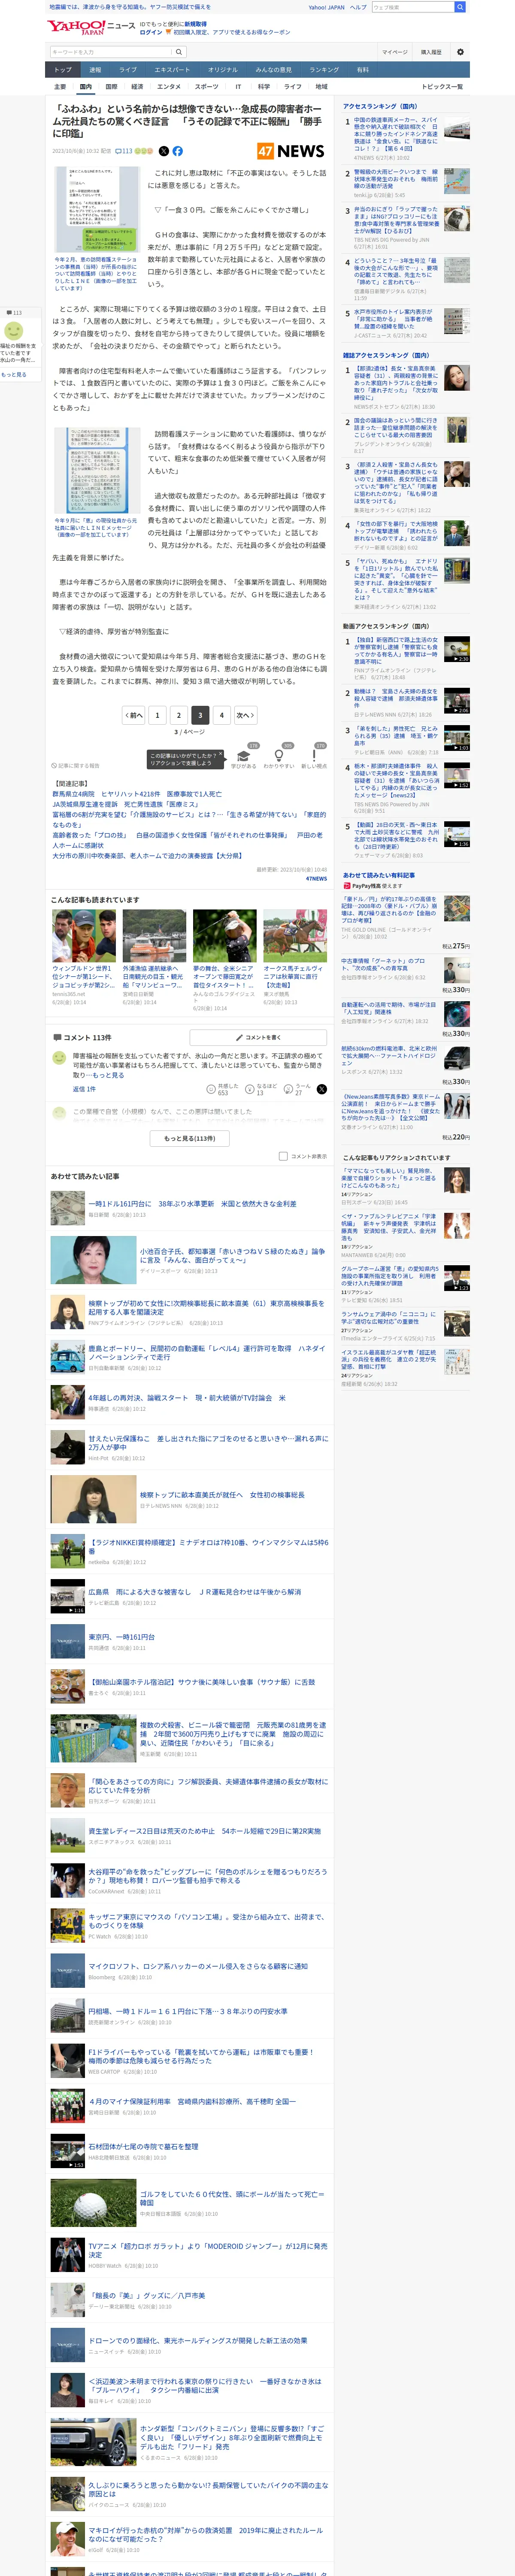Image resolution: width=515 pixels, height=2576 pixels.
Task: Open the settings gear icon
Action: point(460,52)
